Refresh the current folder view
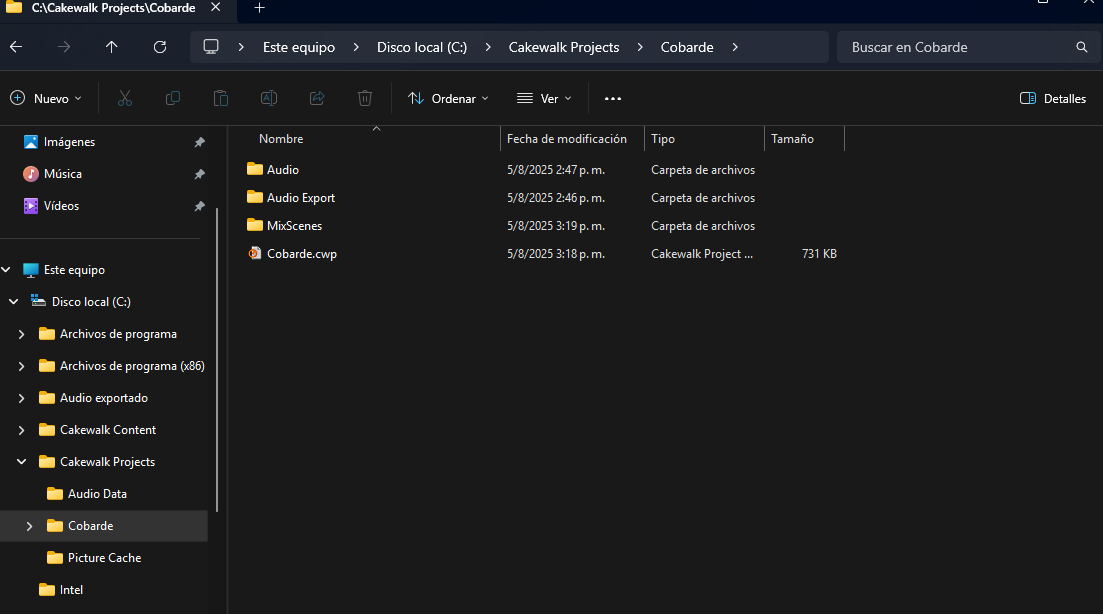The image size is (1103, 614). click(160, 47)
